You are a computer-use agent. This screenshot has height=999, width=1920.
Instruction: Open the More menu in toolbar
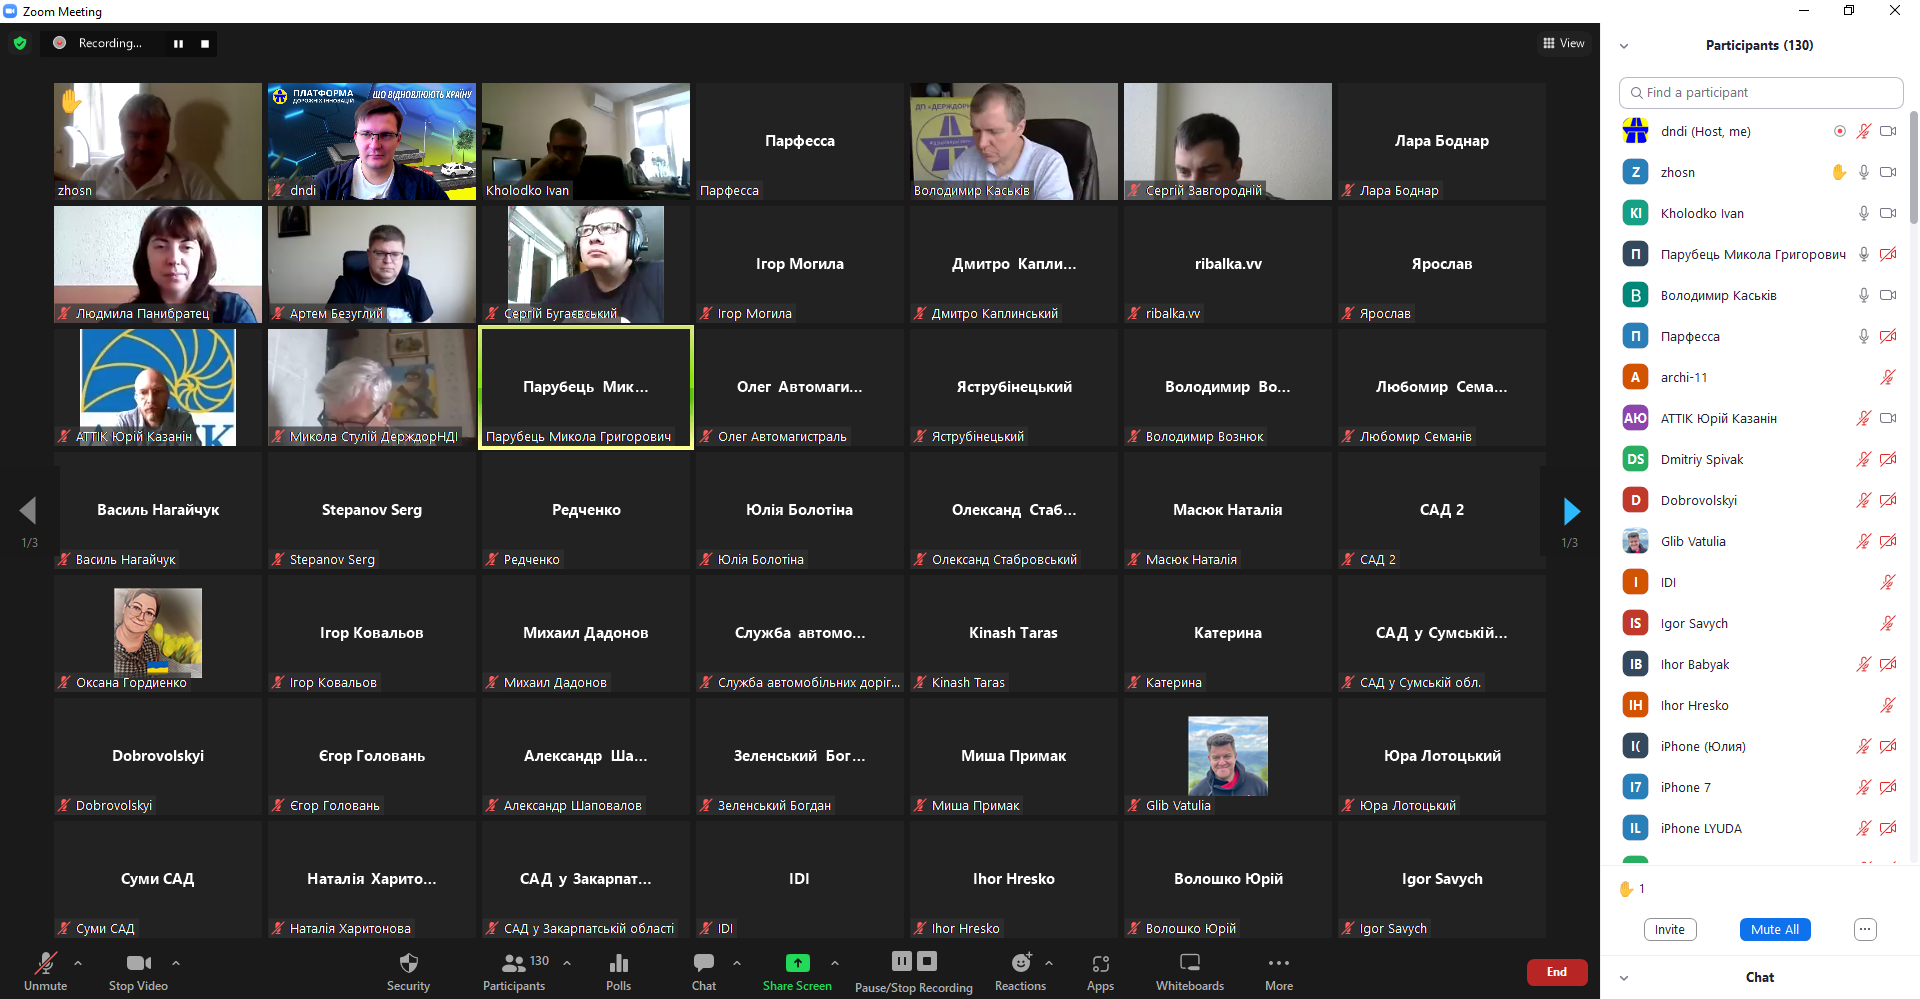pyautogui.click(x=1278, y=963)
